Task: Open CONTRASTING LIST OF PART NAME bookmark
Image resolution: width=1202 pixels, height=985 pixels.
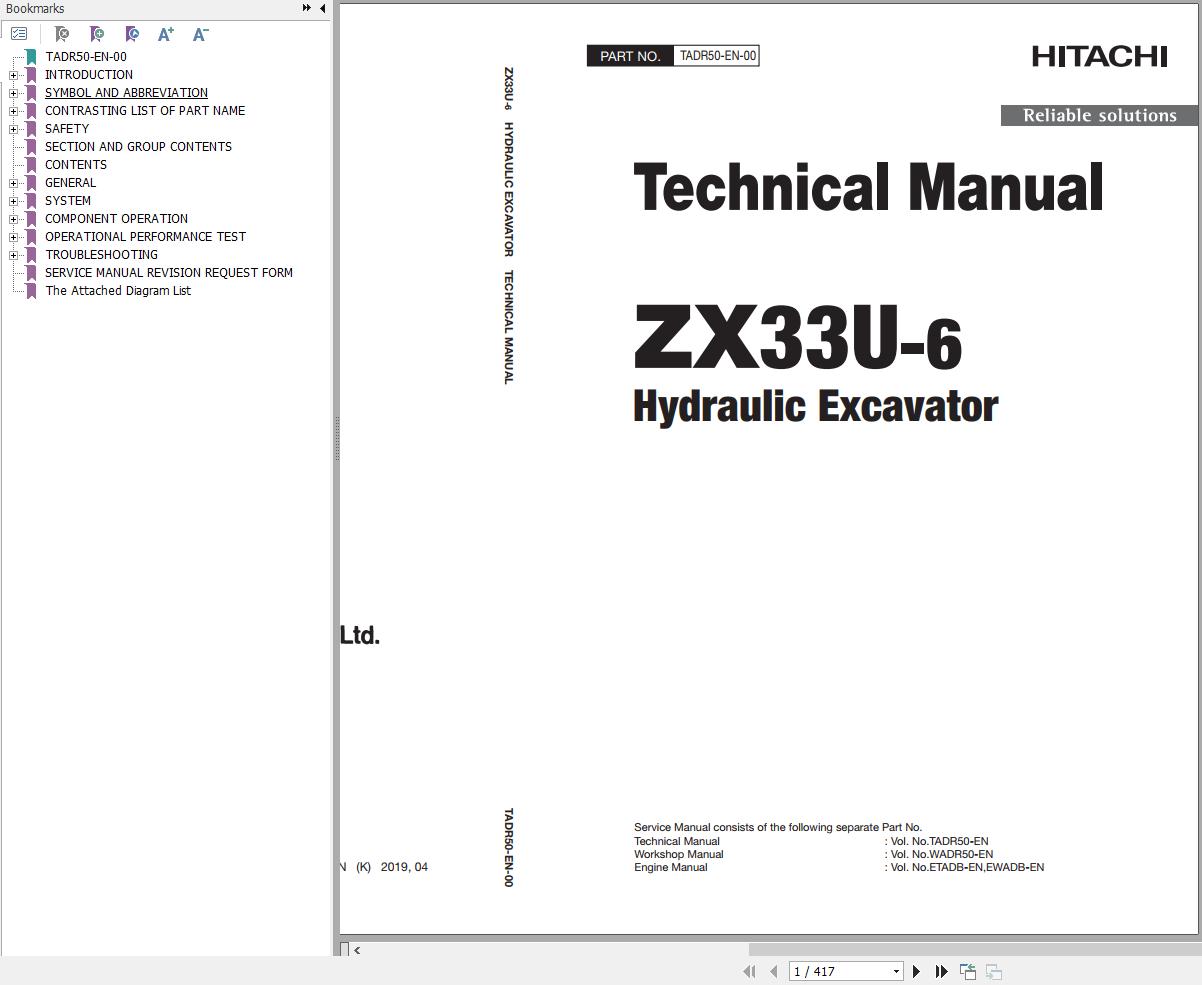Action: click(145, 111)
